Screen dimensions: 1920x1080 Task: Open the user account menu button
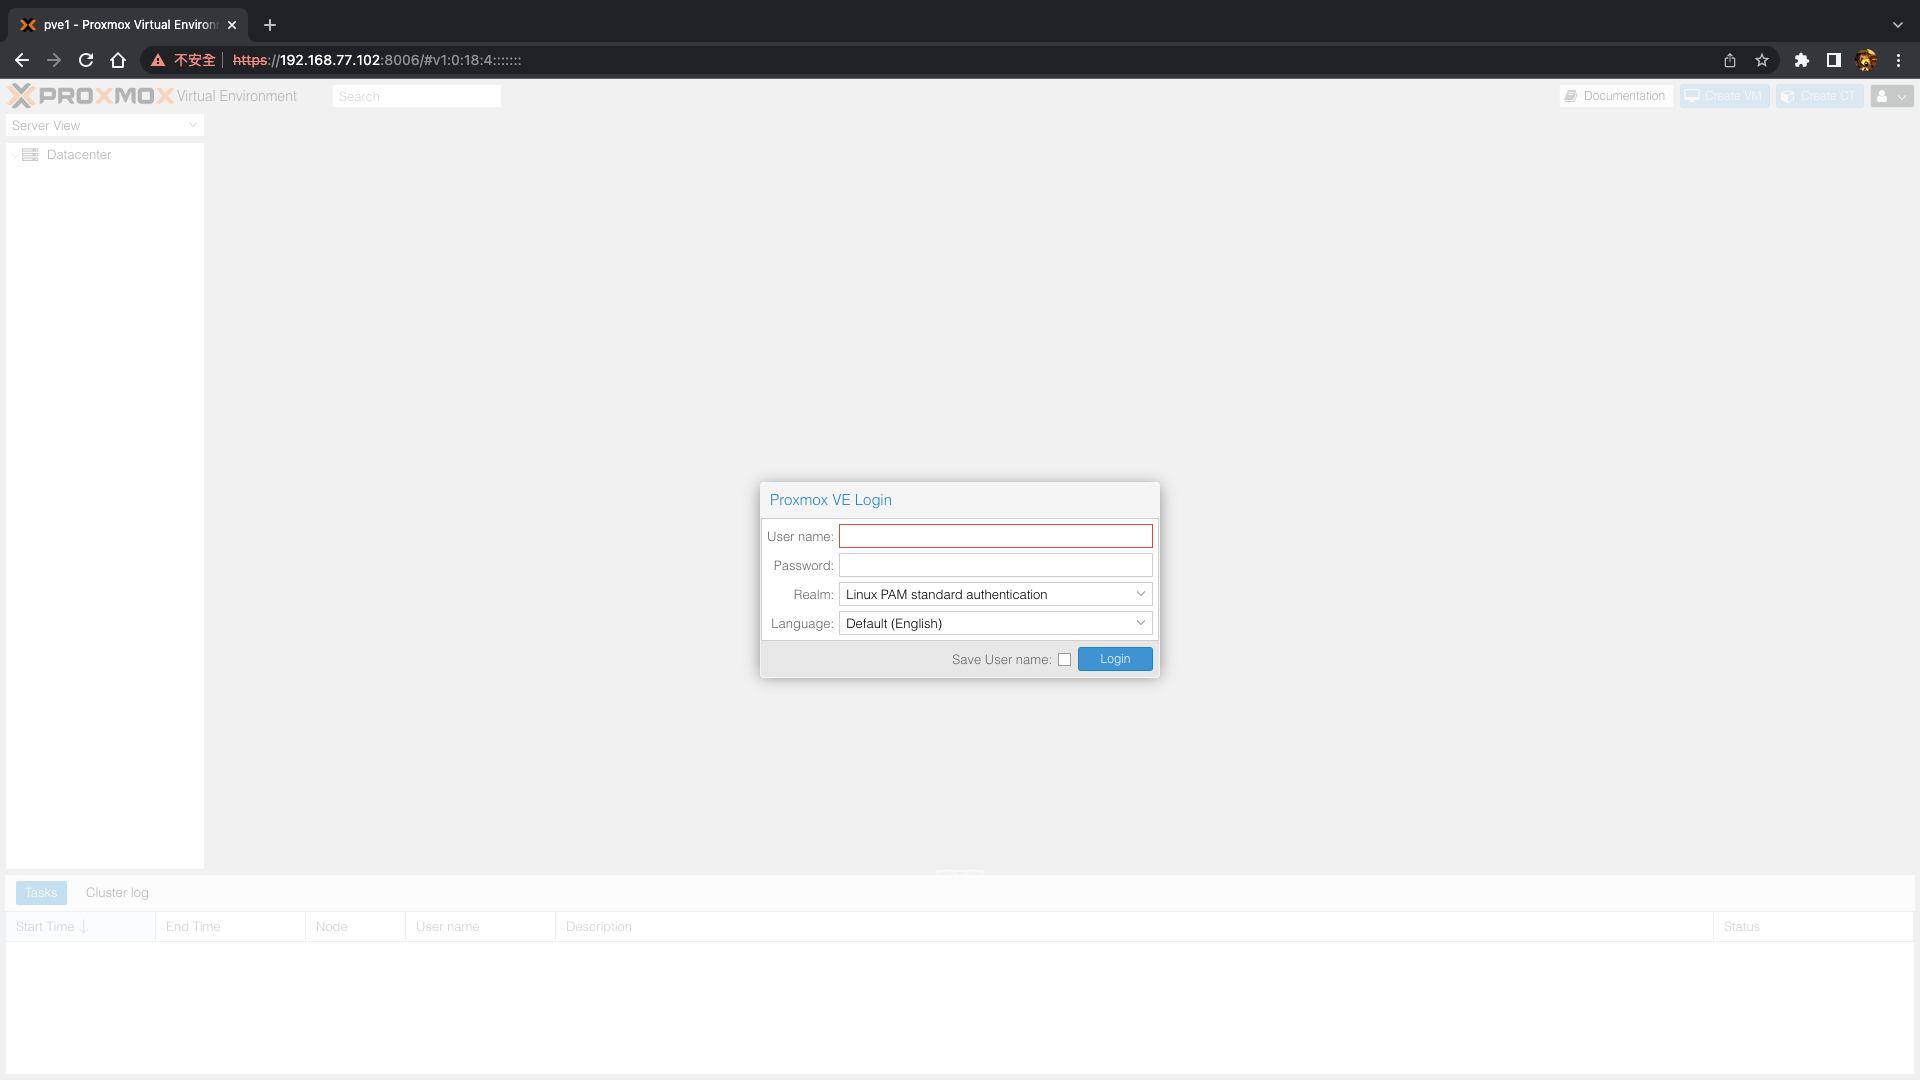click(1892, 96)
